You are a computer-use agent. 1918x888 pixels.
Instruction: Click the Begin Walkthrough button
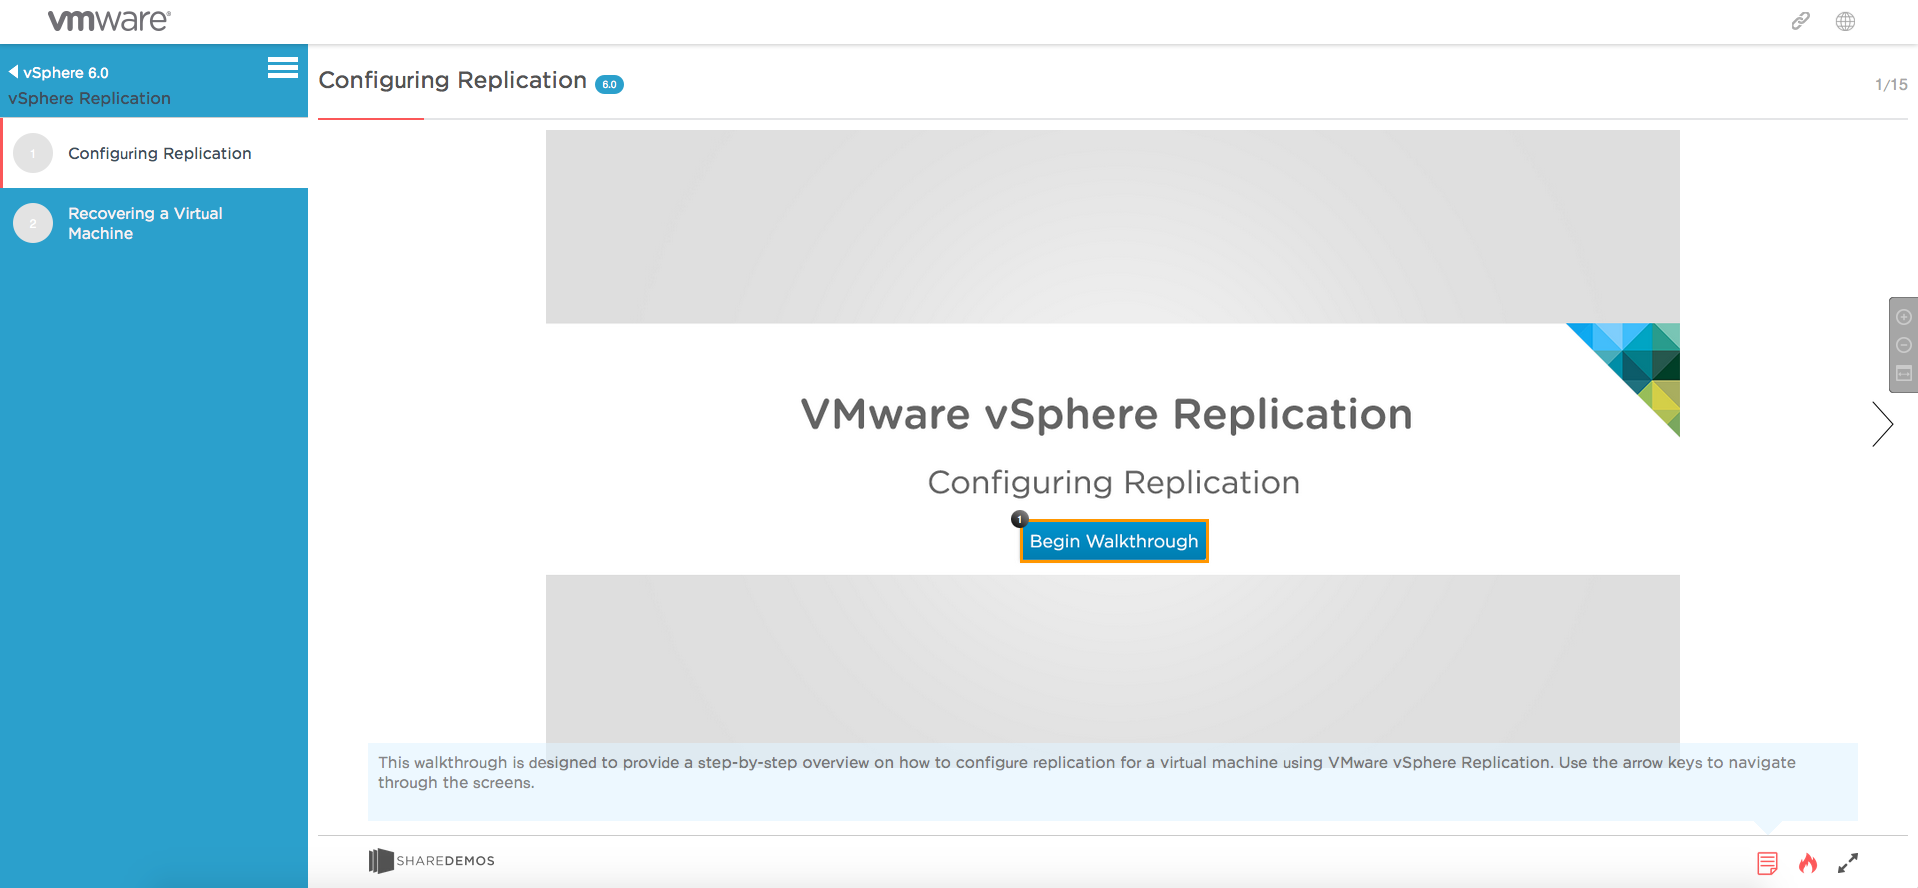click(x=1114, y=541)
